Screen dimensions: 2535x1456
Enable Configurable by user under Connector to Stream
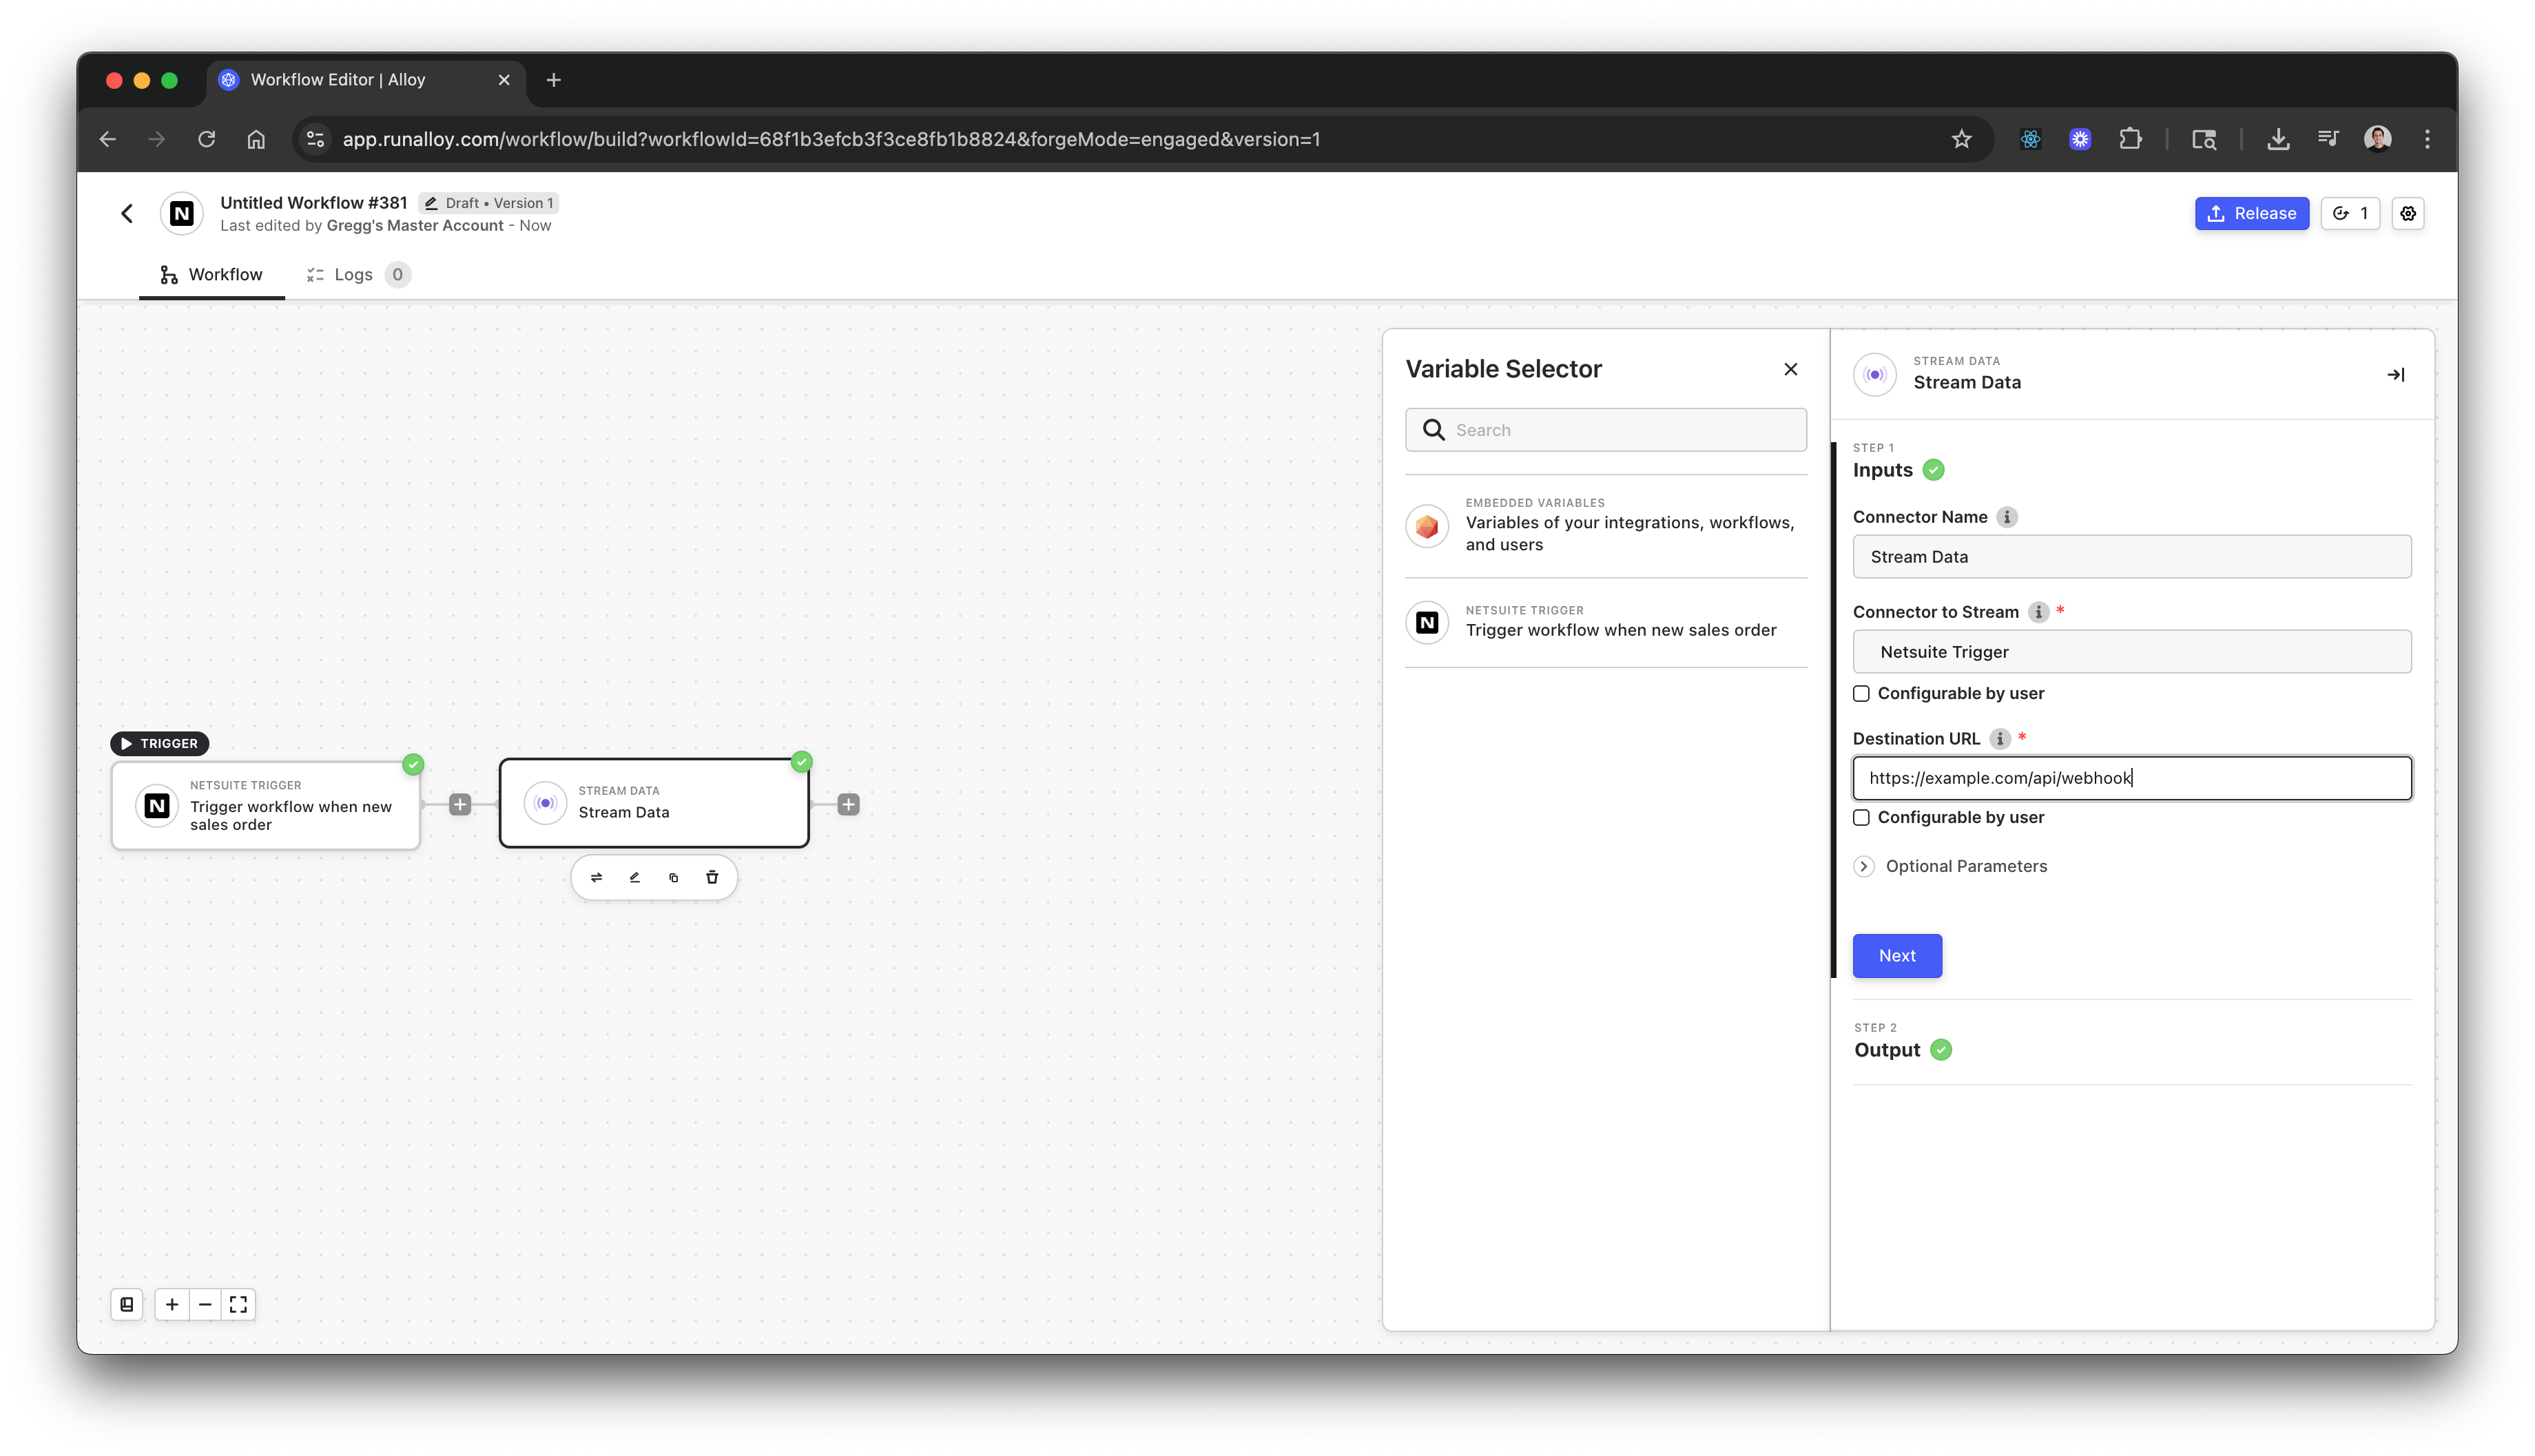tap(1861, 693)
